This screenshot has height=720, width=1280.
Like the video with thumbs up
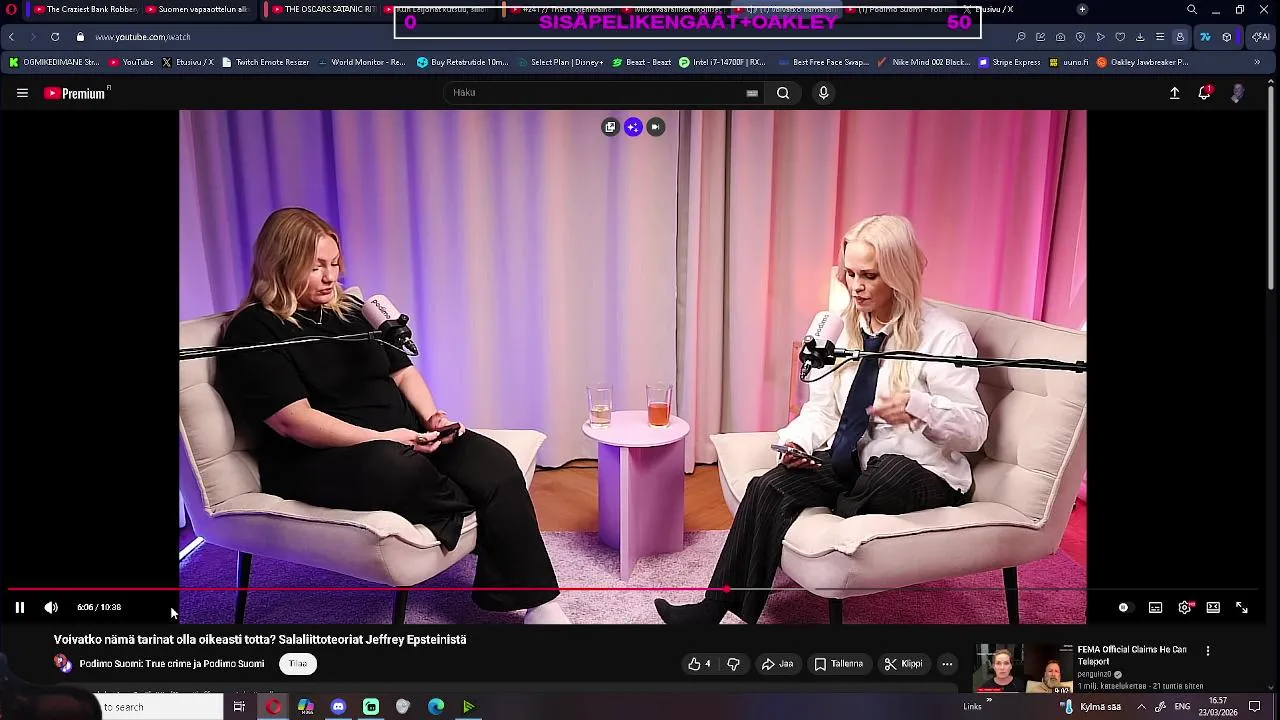coord(700,664)
